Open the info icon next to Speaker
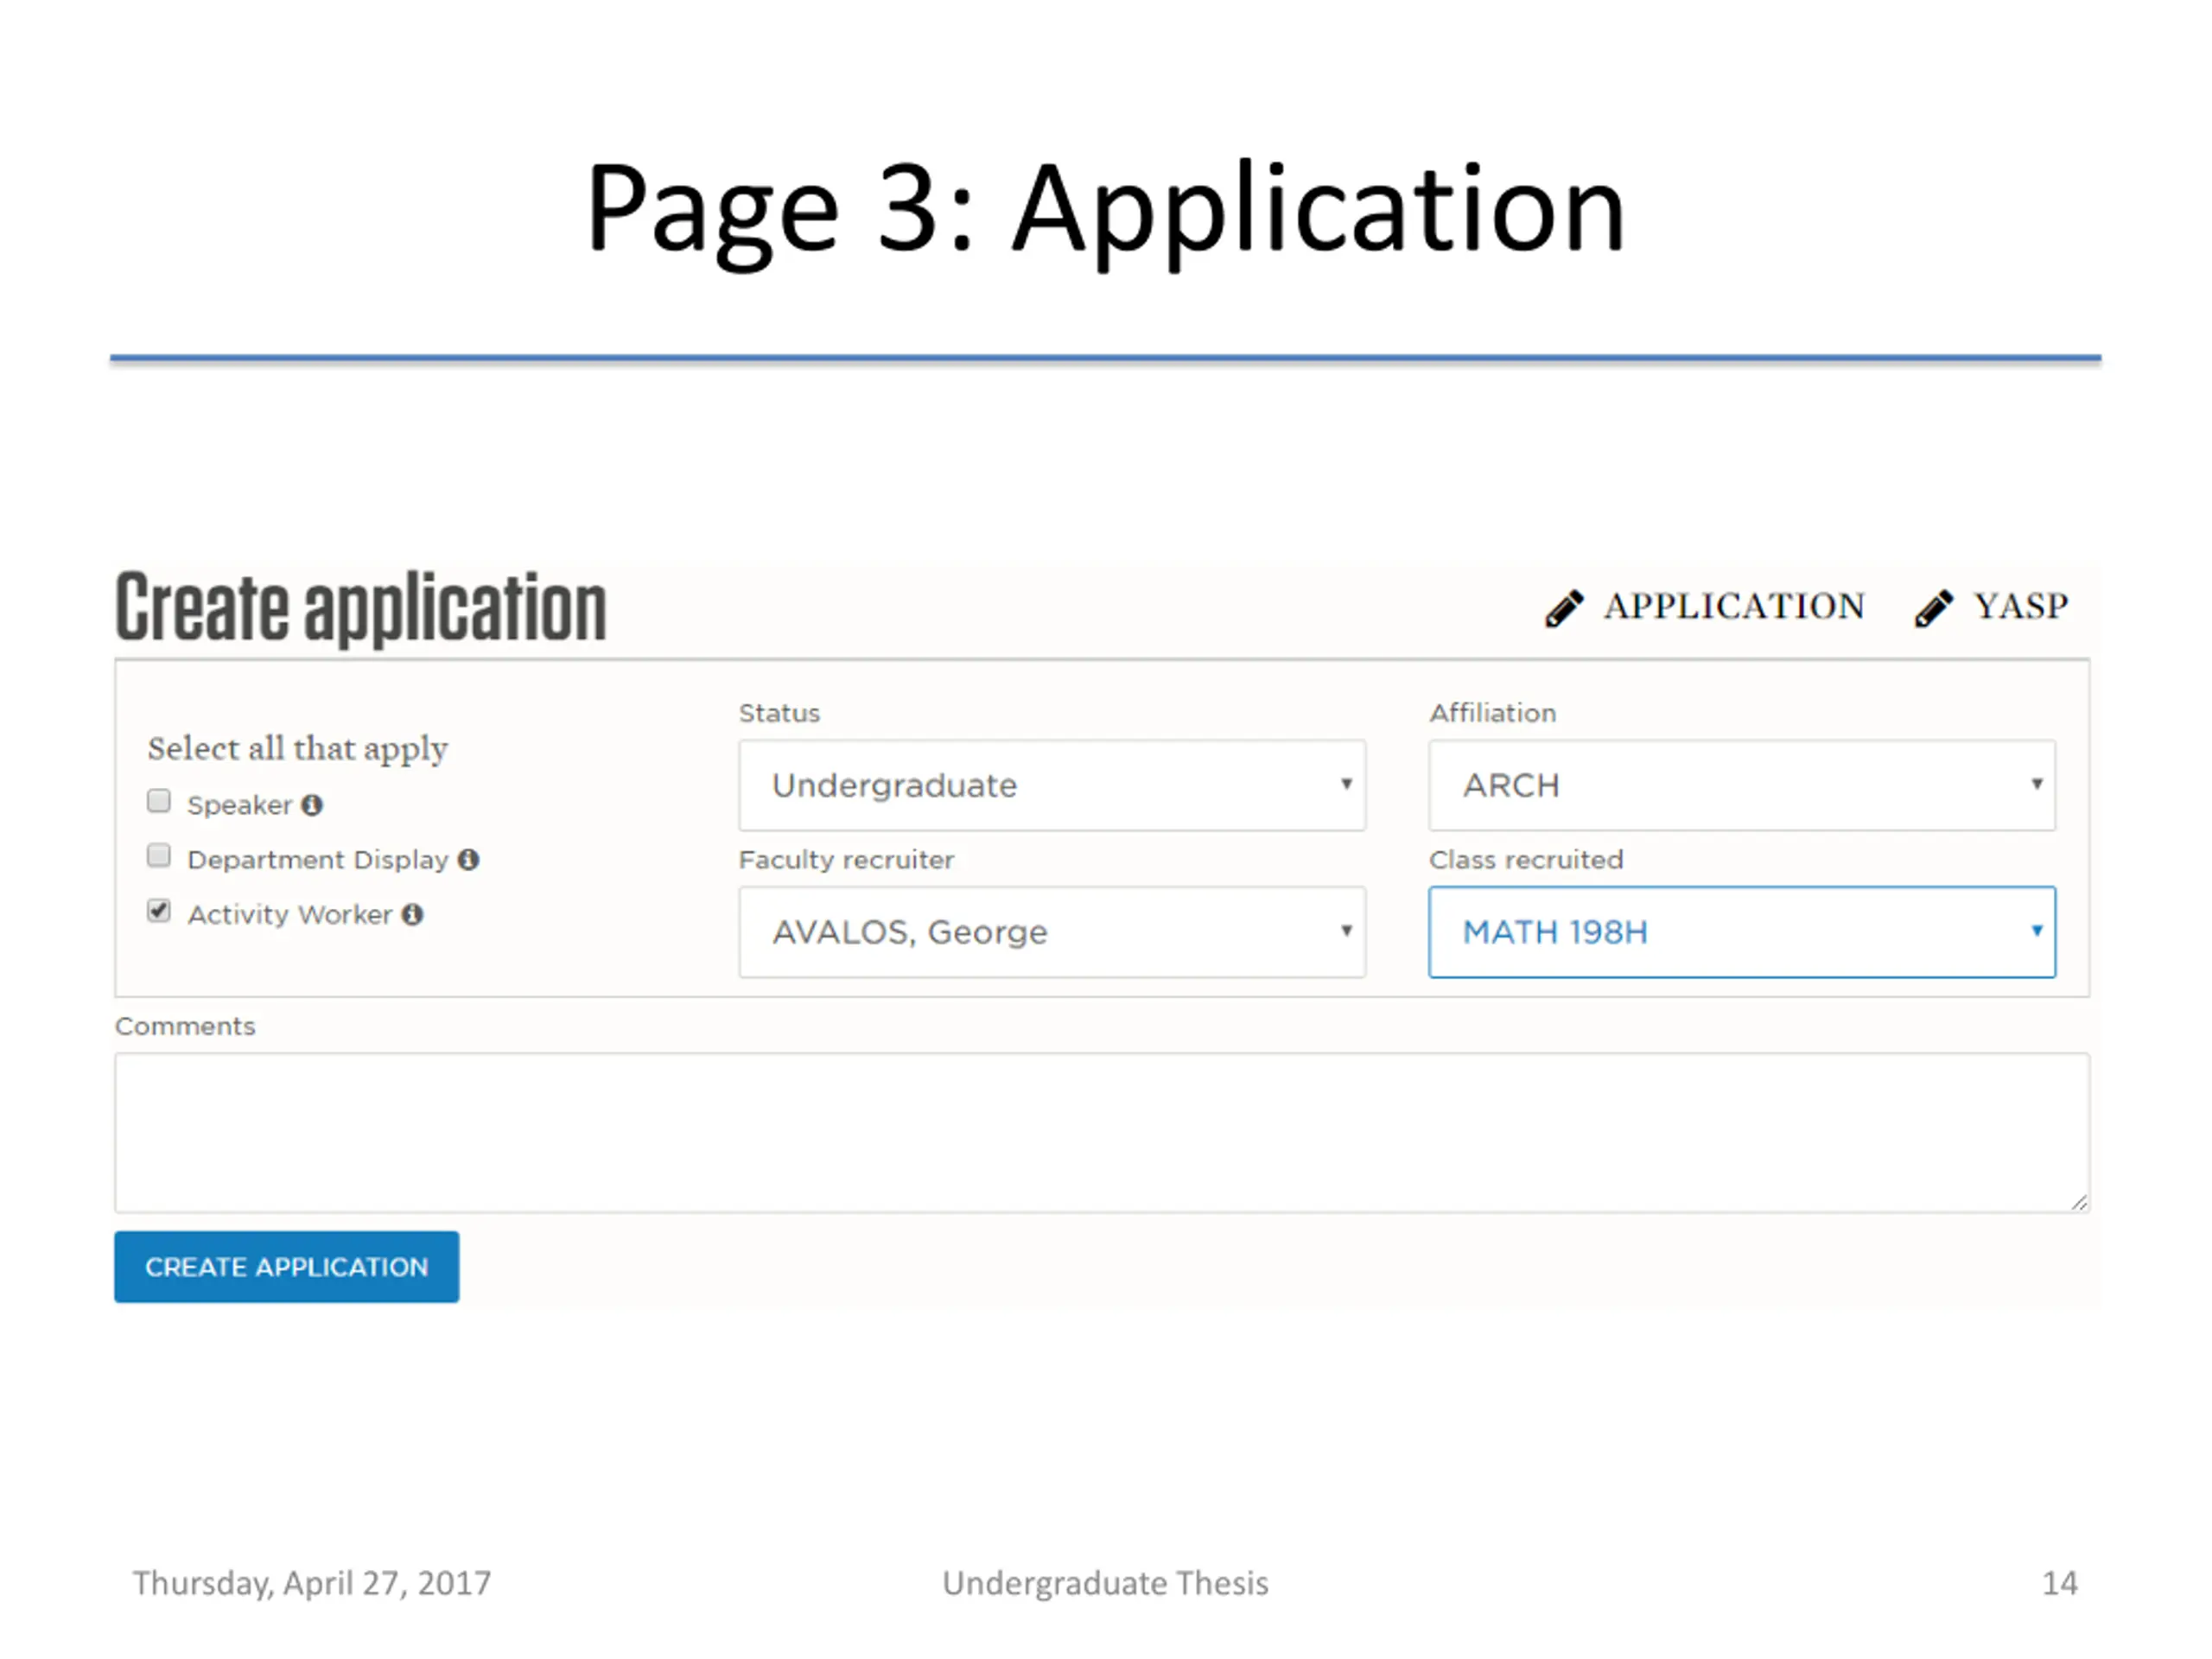This screenshot has width=2212, height=1659. [x=312, y=805]
